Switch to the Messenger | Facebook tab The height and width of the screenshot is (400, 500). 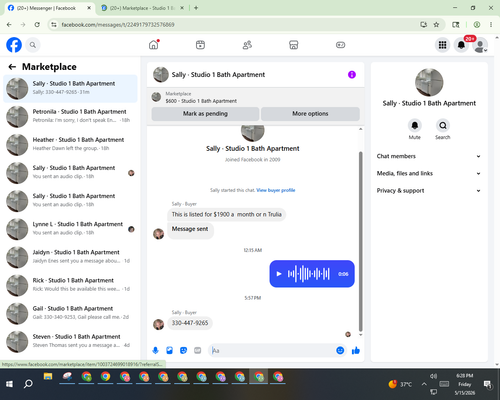49,8
